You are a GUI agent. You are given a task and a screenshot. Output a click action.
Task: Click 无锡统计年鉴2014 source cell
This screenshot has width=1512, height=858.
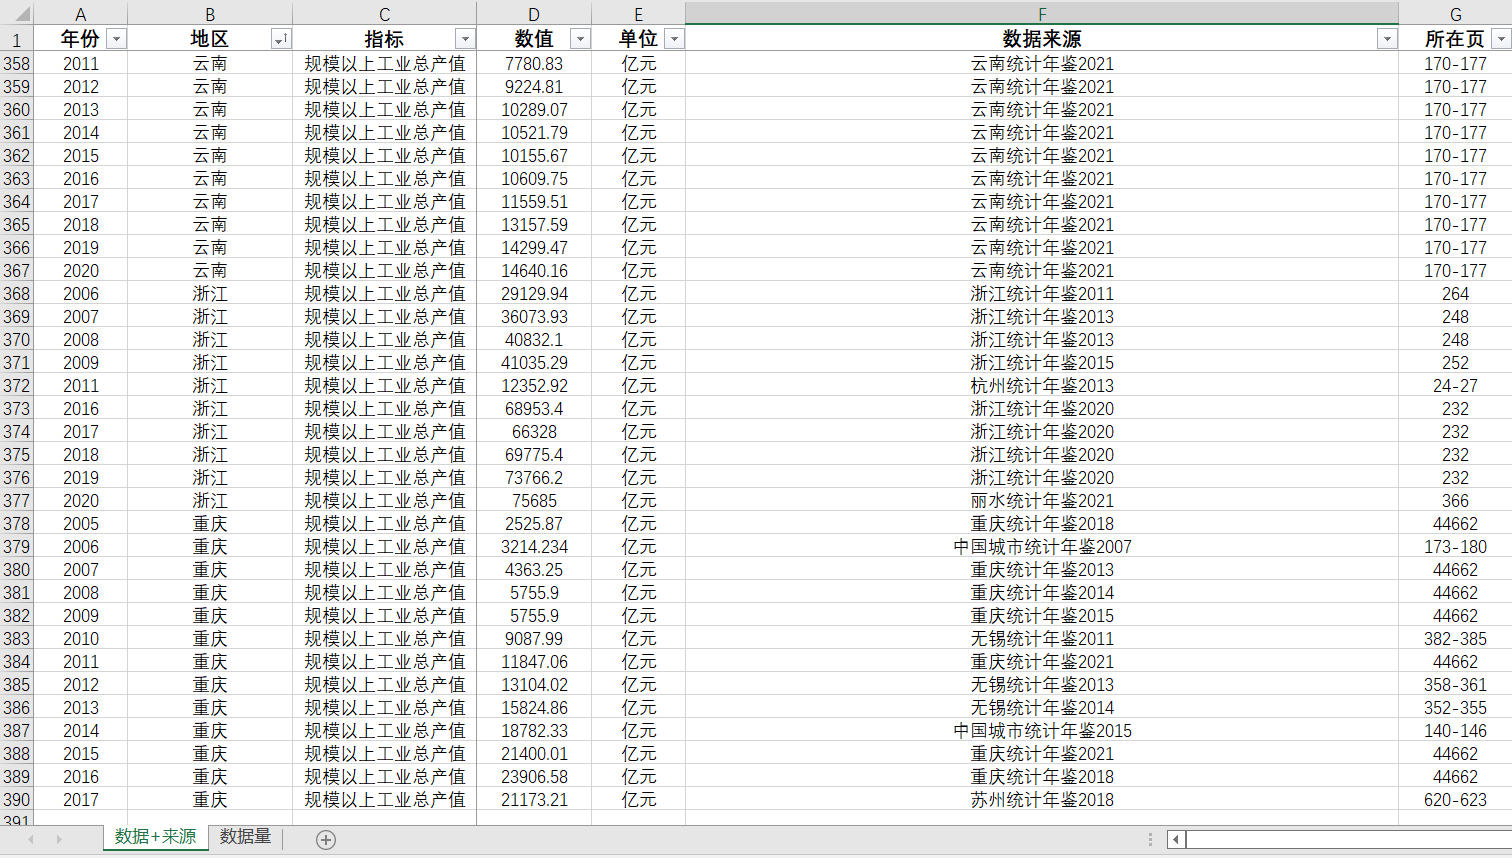point(1042,707)
